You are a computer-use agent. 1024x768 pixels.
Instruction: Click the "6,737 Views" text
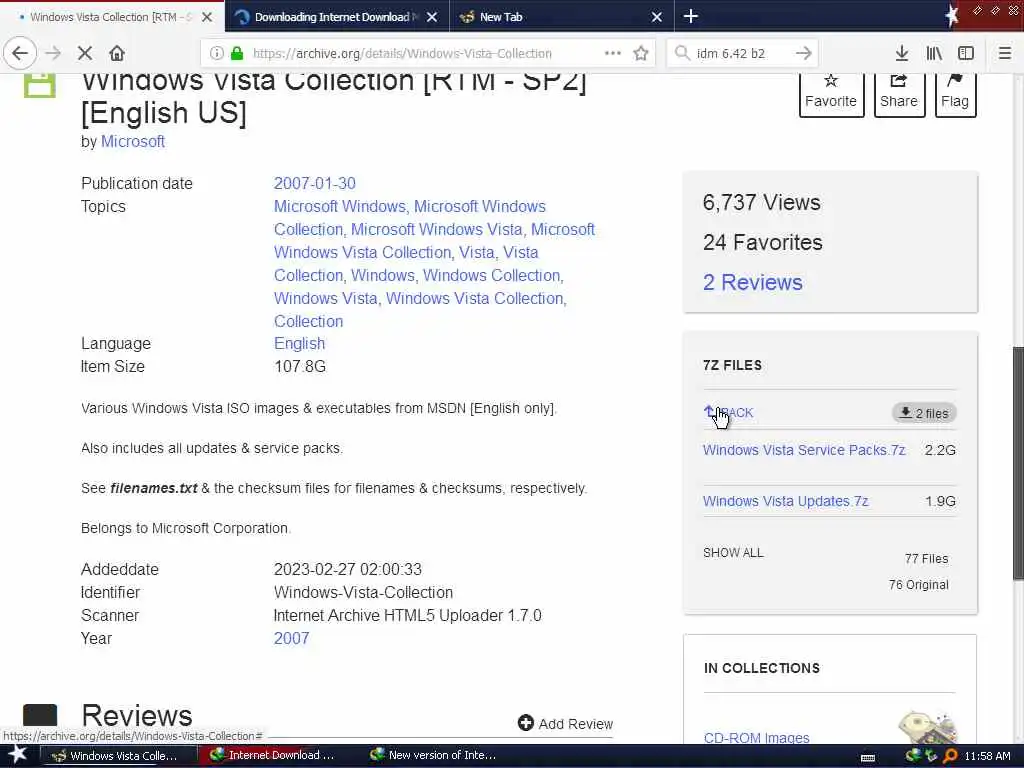(761, 202)
